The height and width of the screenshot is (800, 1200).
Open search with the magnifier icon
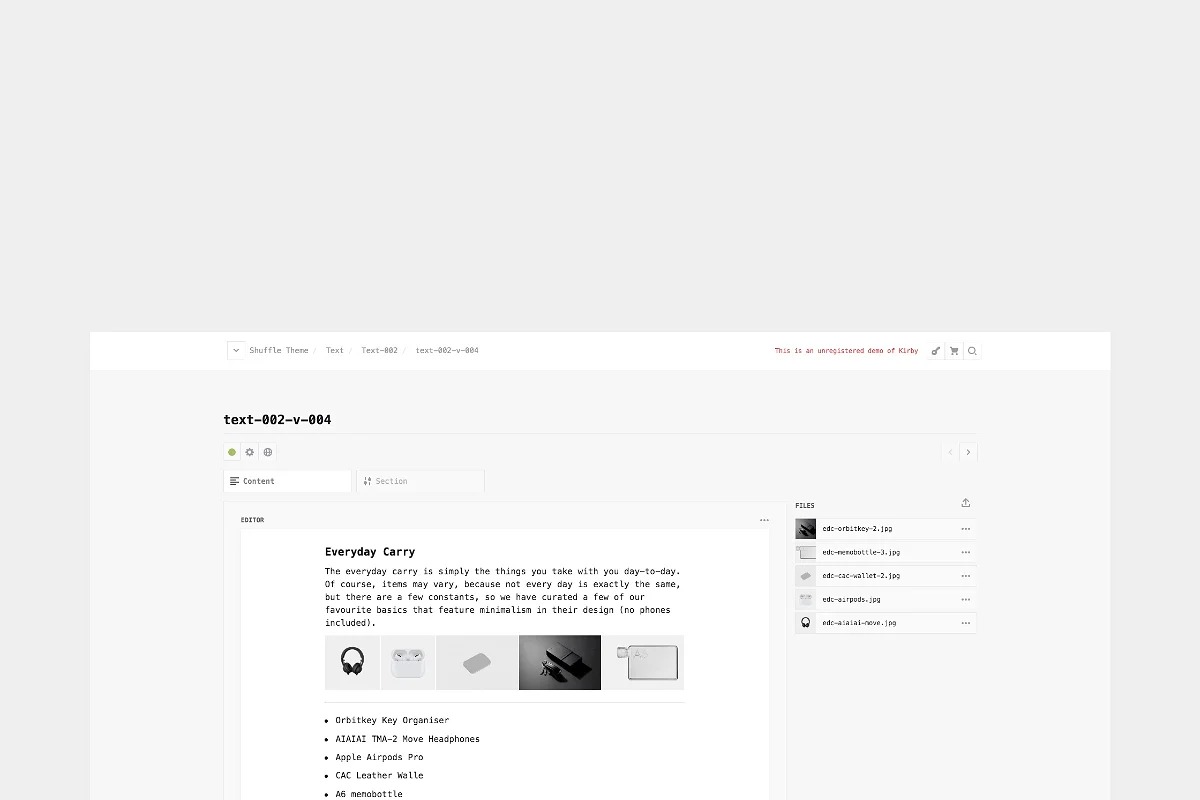[972, 351]
